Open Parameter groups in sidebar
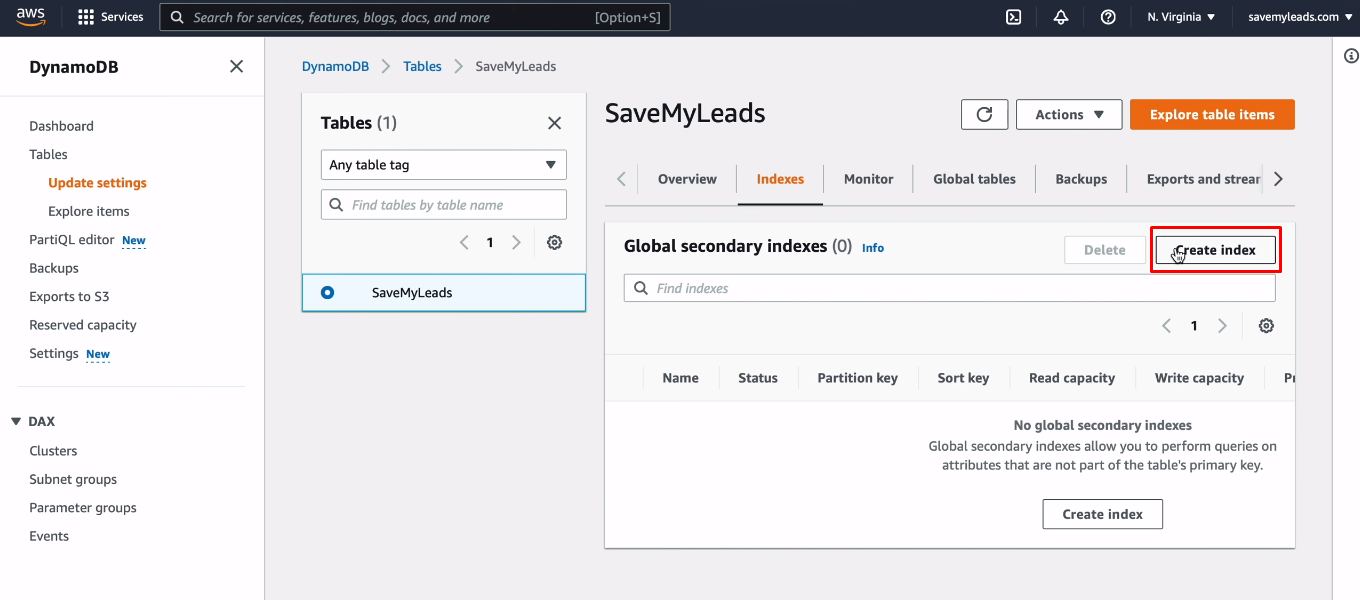 pyautogui.click(x=83, y=508)
